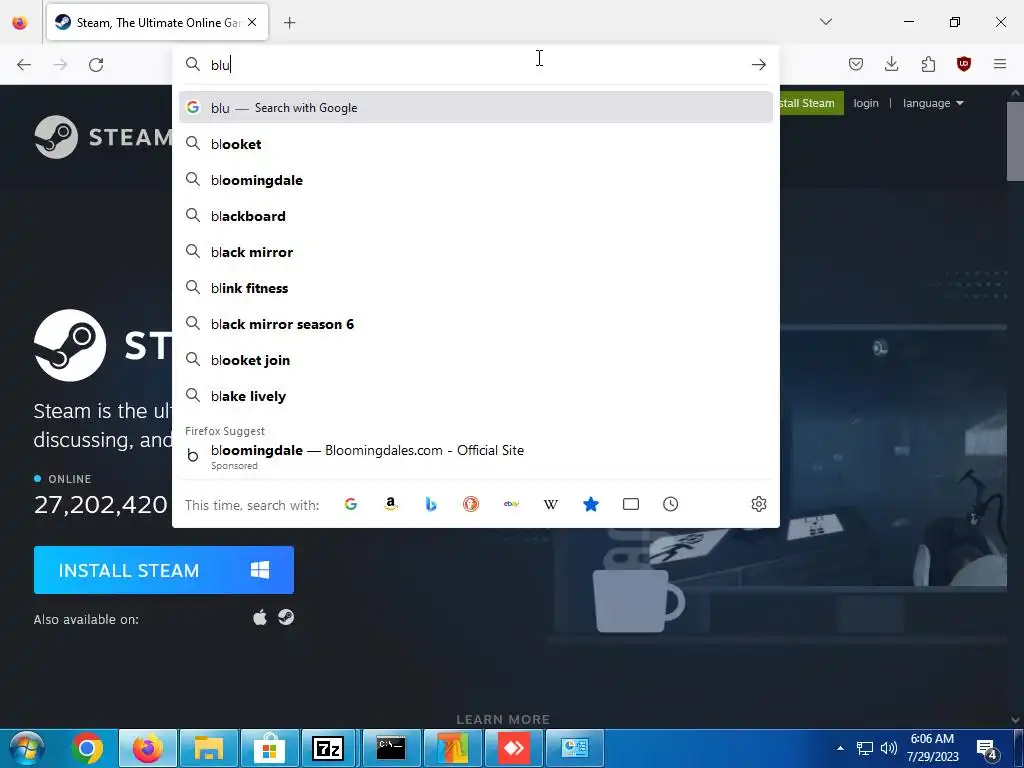Open search settings gear icon
Screen dimensions: 1024x768
coord(759,504)
